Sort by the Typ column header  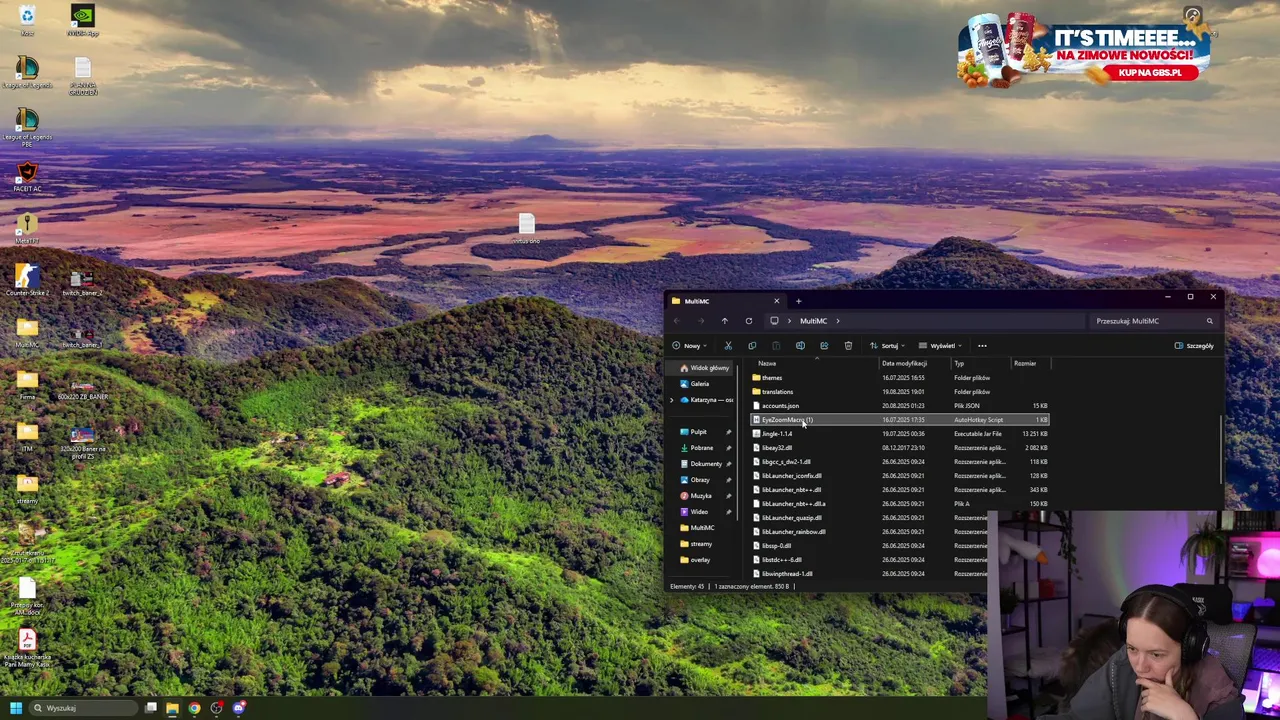click(959, 363)
